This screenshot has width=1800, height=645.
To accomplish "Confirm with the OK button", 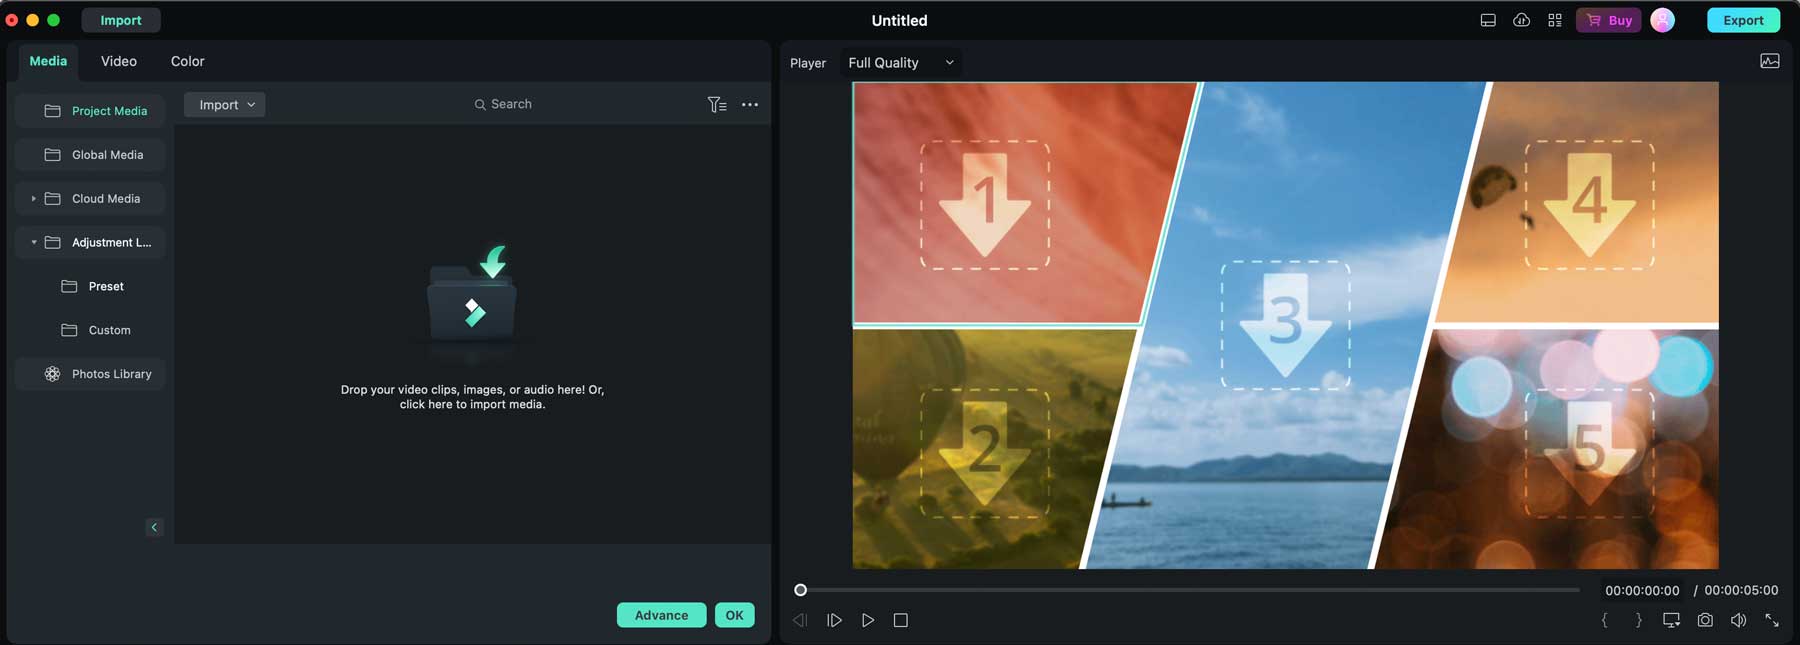I will tap(735, 615).
